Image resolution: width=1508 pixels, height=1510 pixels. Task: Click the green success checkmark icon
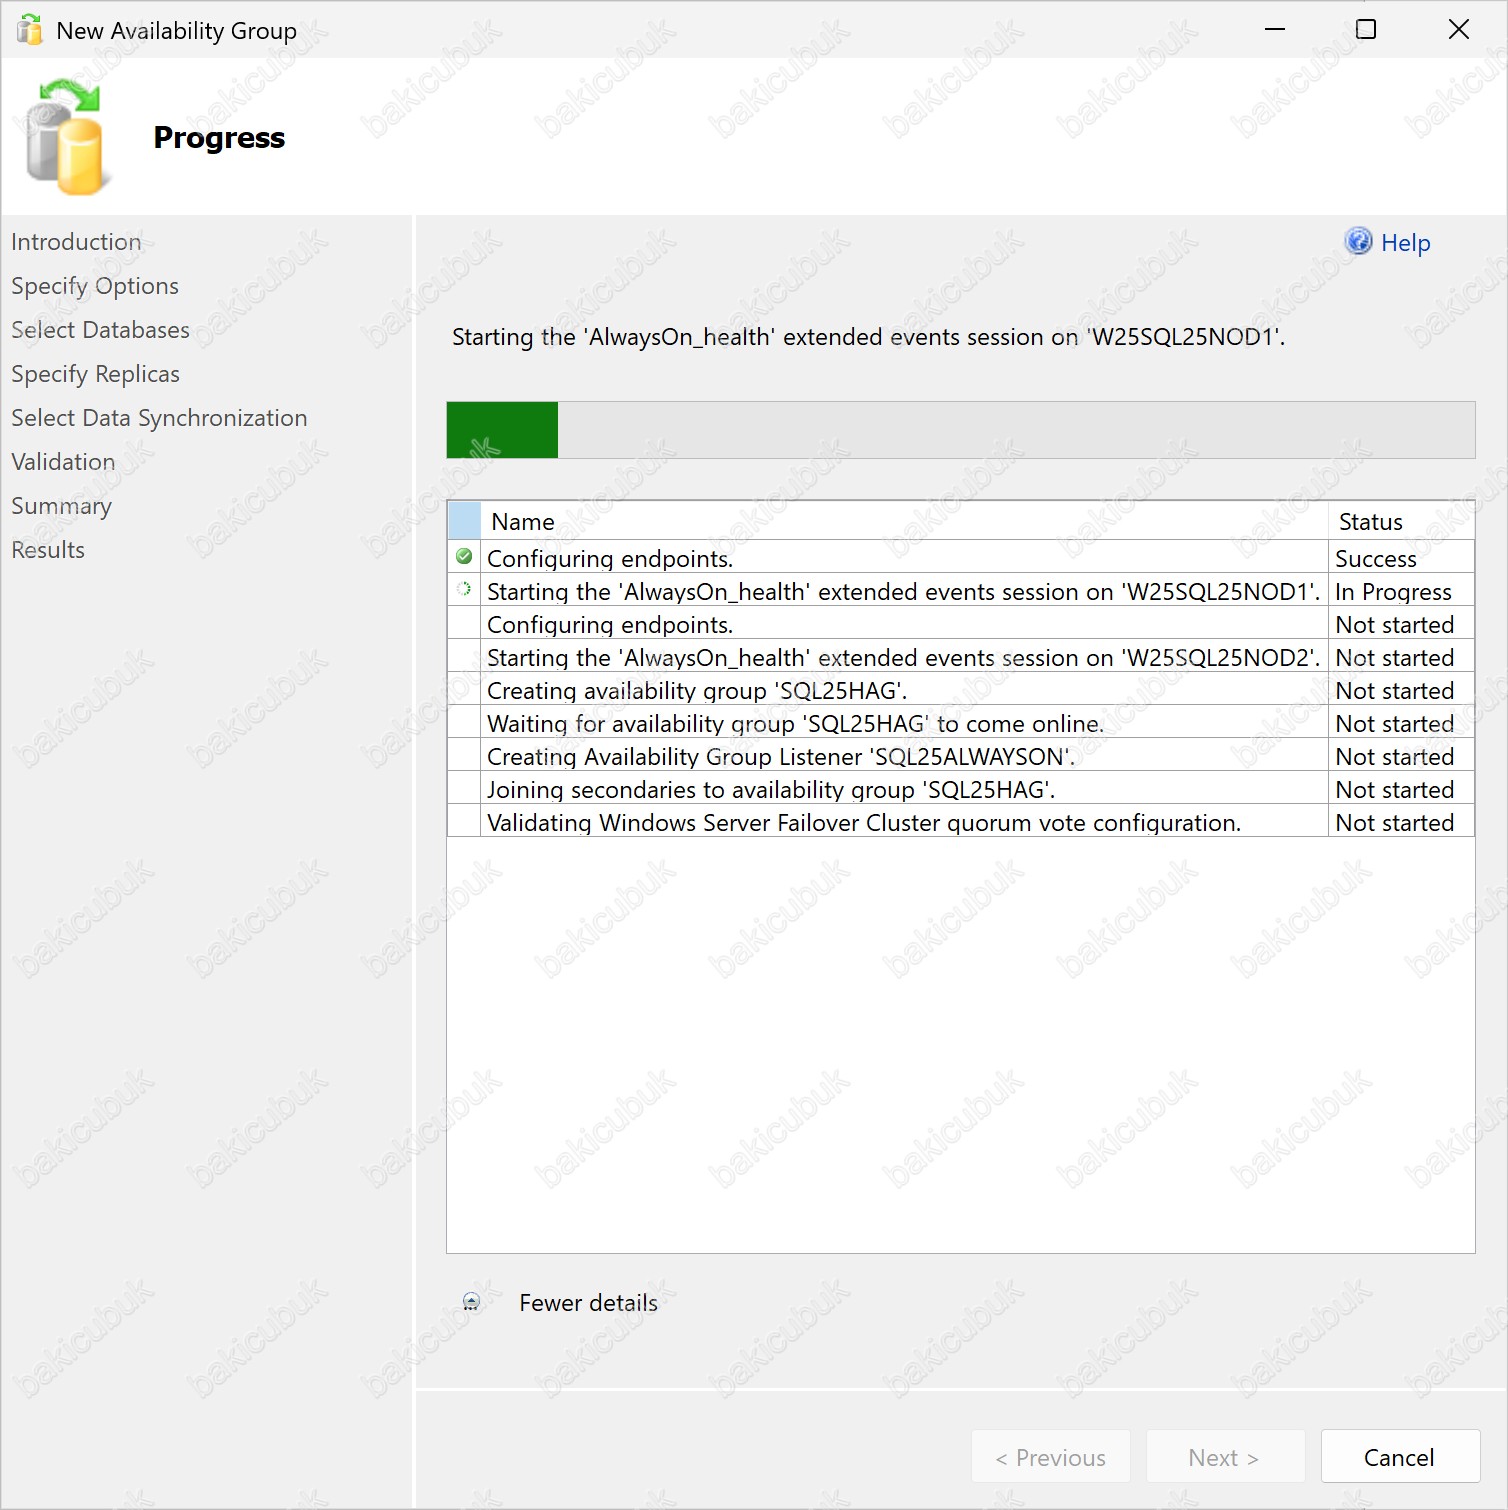464,557
